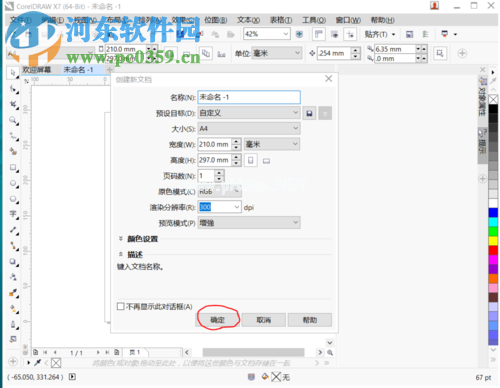Open the 渲染分辨率 dropdown arrow
The height and width of the screenshot is (388, 500).
point(237,207)
